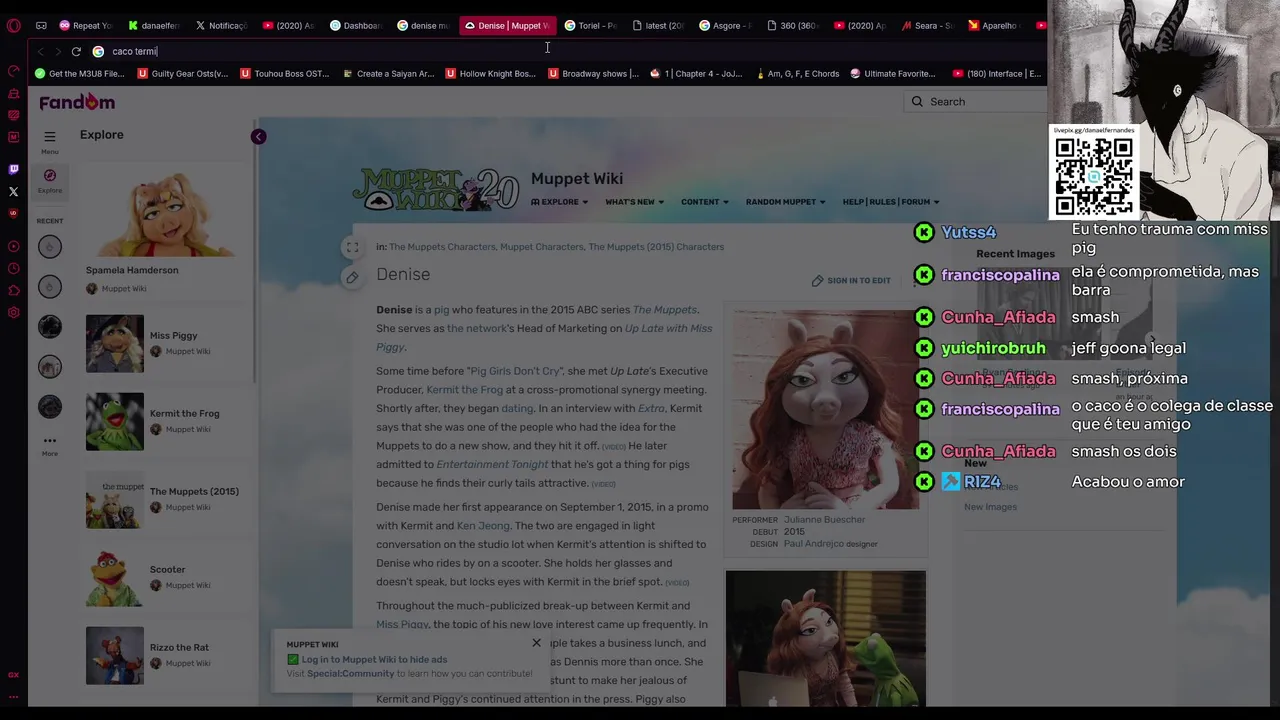Open the Touhou Boss OST bookmark
1280x720 pixels.
click(285, 73)
